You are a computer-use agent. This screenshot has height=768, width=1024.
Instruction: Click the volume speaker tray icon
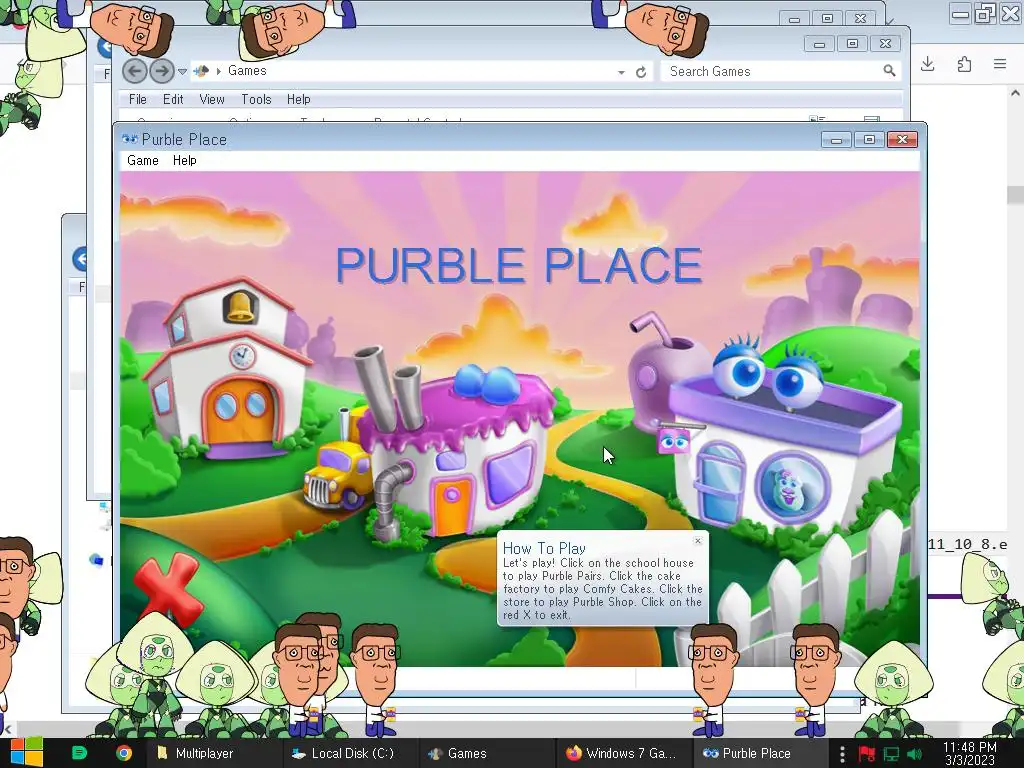coord(914,754)
